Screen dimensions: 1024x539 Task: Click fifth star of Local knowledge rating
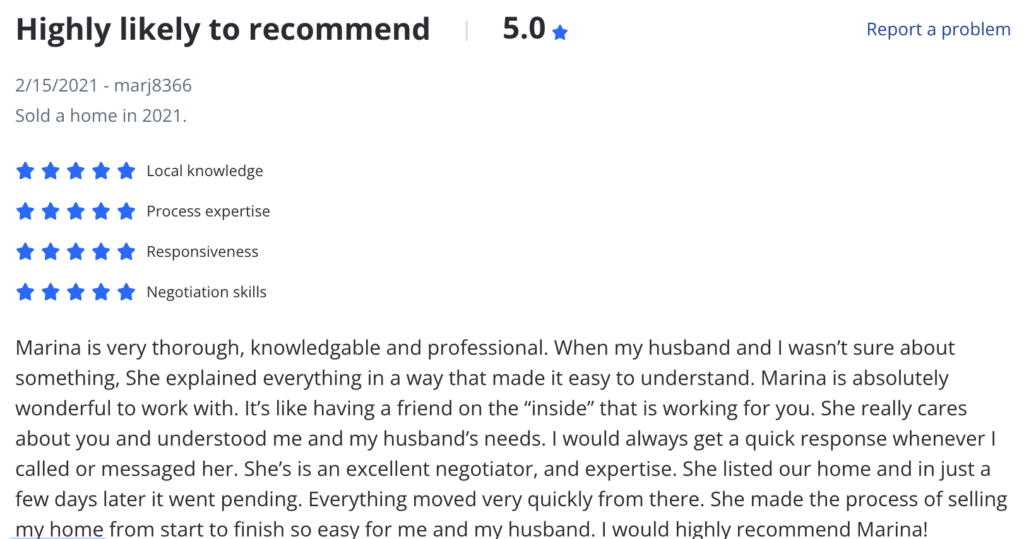coord(126,171)
